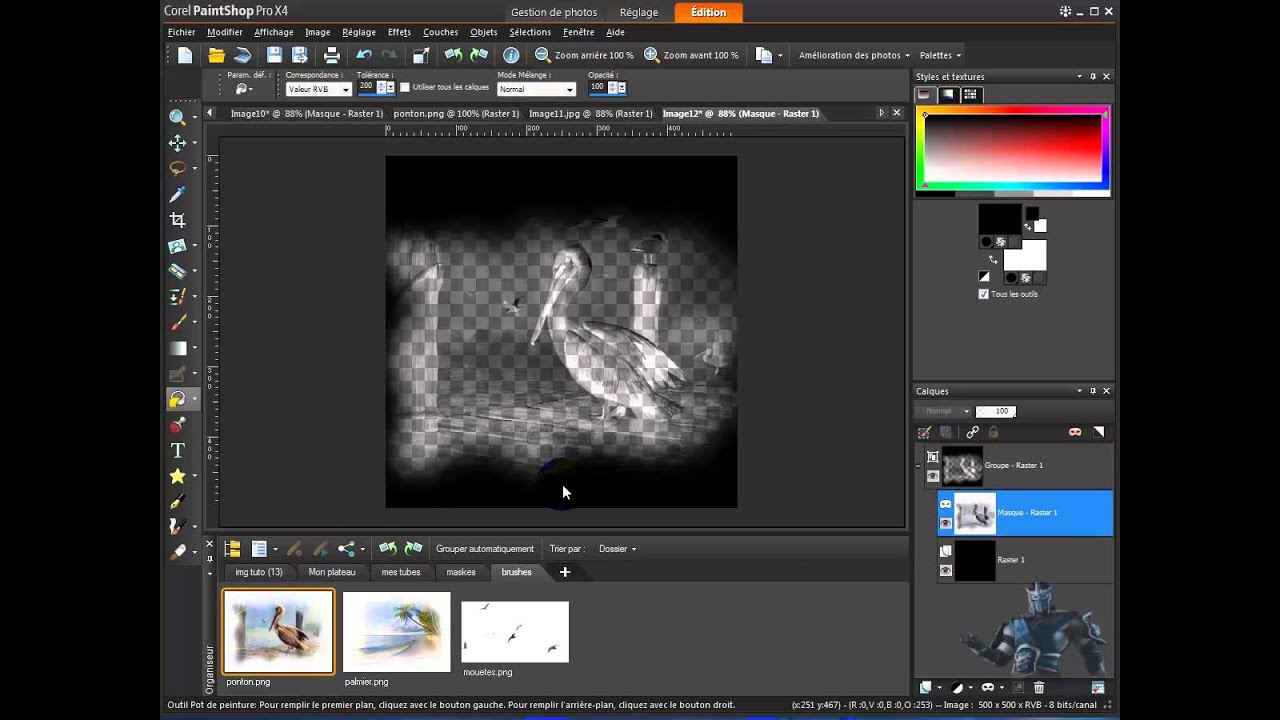Image resolution: width=1280 pixels, height=720 pixels.
Task: Open the Sélections menu
Action: pos(530,32)
